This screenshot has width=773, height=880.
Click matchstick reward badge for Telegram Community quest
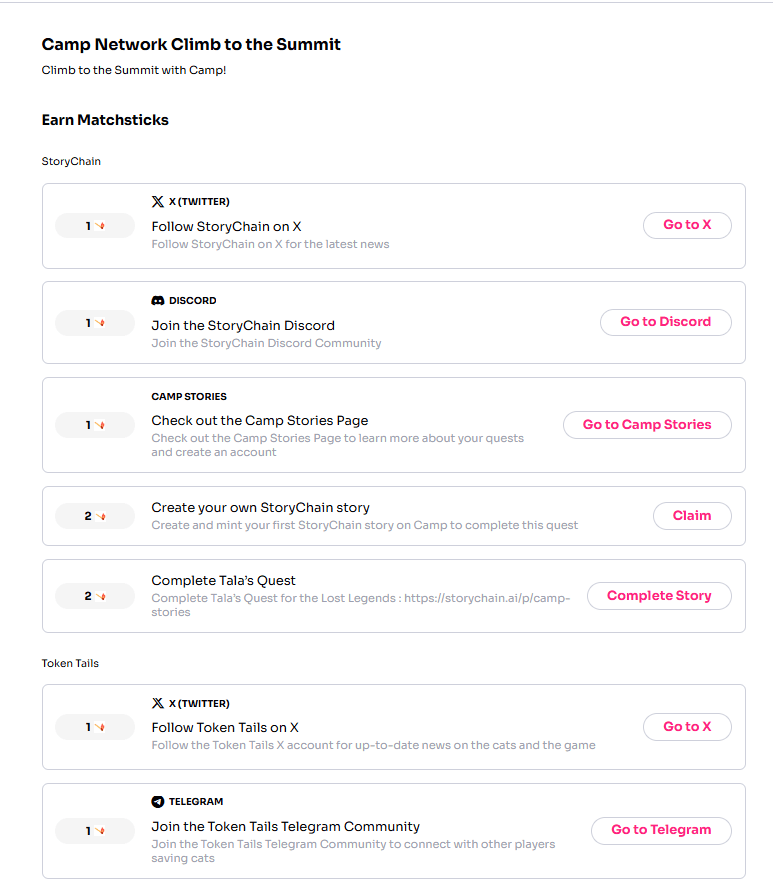95,831
